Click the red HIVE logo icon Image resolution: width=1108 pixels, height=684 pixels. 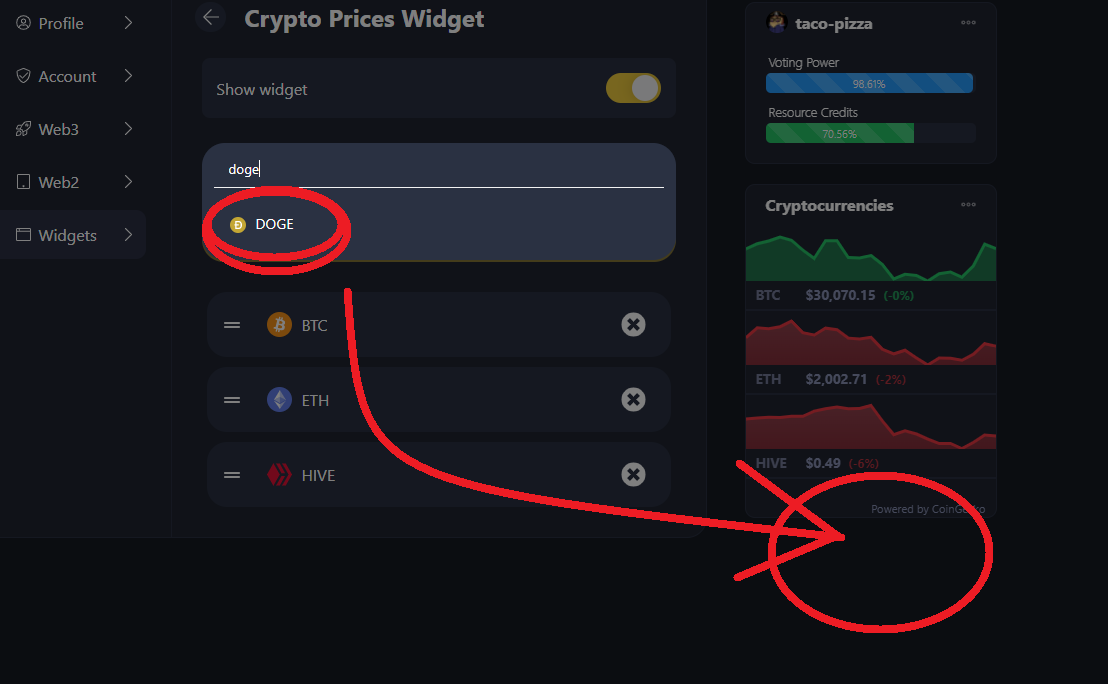279,474
